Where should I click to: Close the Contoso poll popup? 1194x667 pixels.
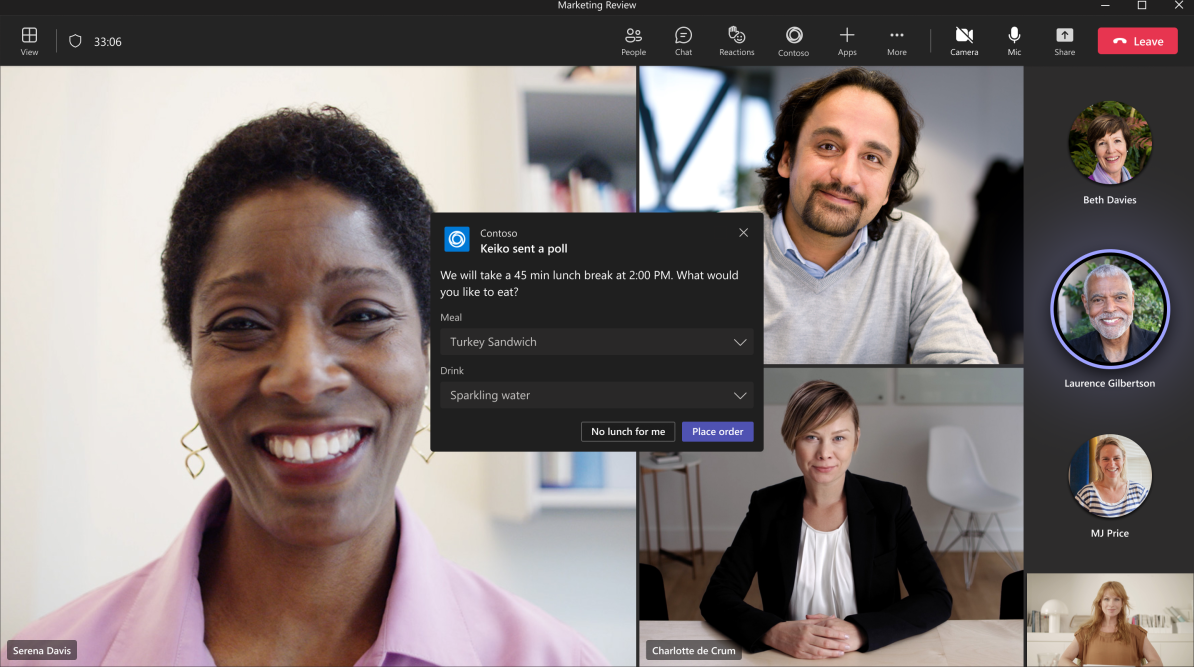(x=743, y=233)
